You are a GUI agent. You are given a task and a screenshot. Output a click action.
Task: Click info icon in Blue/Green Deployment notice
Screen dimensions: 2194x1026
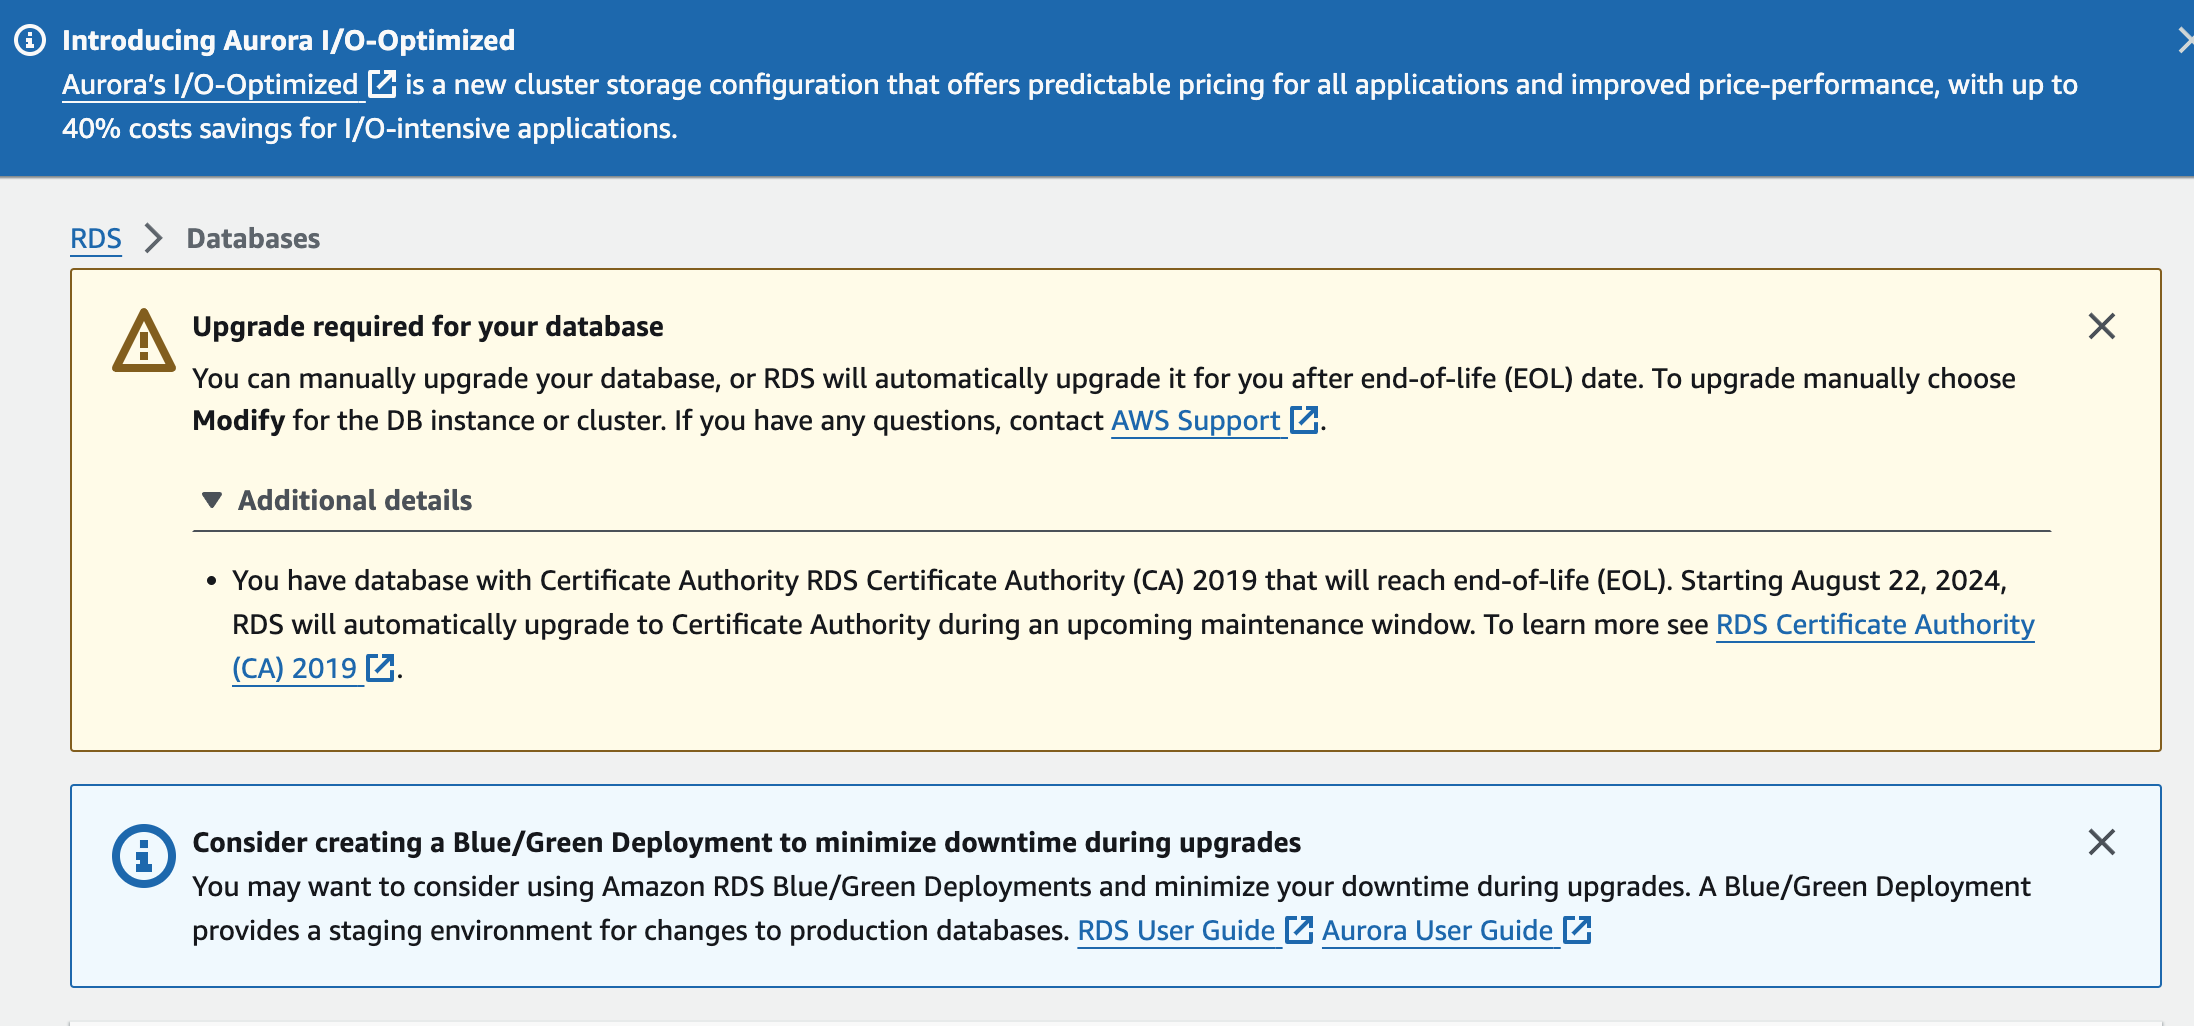click(144, 856)
